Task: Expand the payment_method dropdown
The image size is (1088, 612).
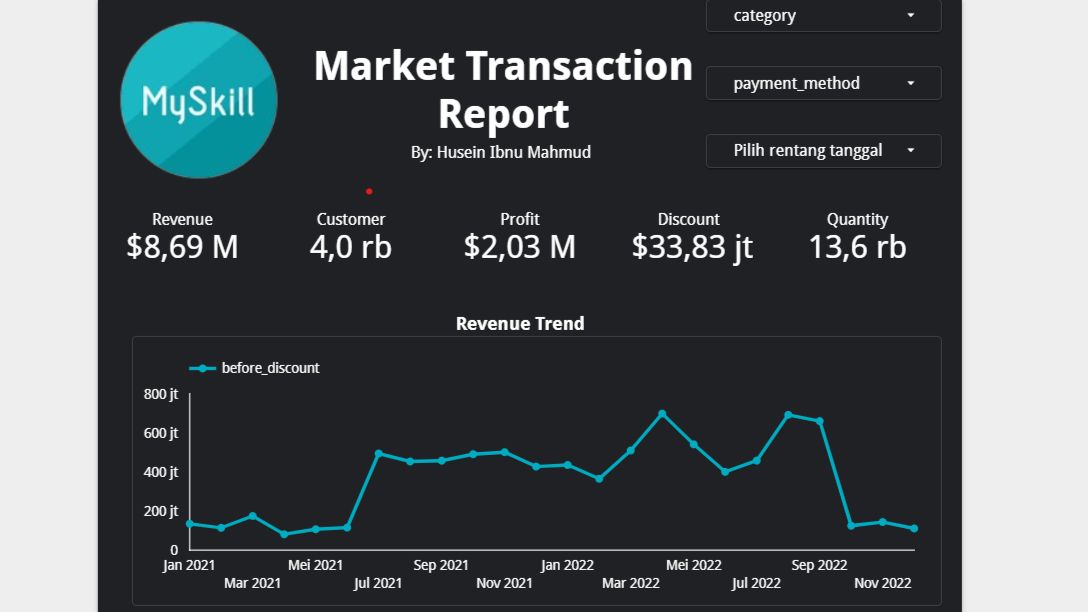Action: pos(824,83)
